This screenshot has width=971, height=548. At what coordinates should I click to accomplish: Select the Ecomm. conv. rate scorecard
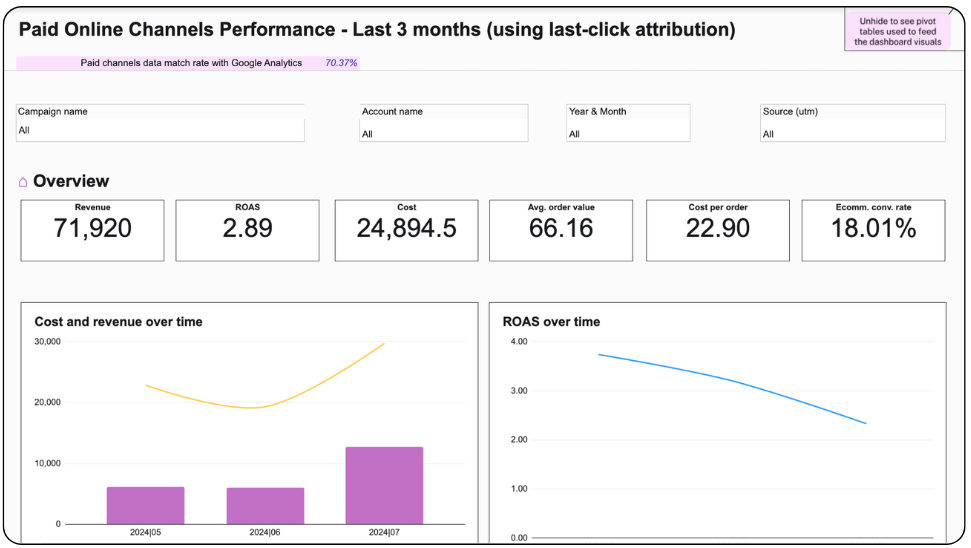(x=874, y=230)
